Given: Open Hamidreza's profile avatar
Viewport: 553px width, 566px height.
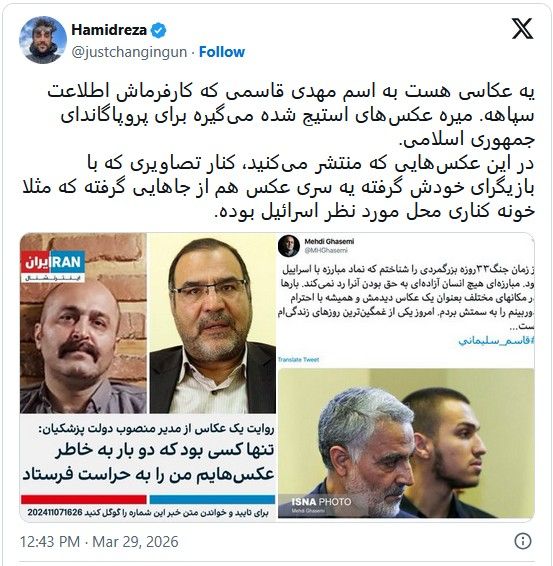Looking at the screenshot, I should tap(43, 40).
